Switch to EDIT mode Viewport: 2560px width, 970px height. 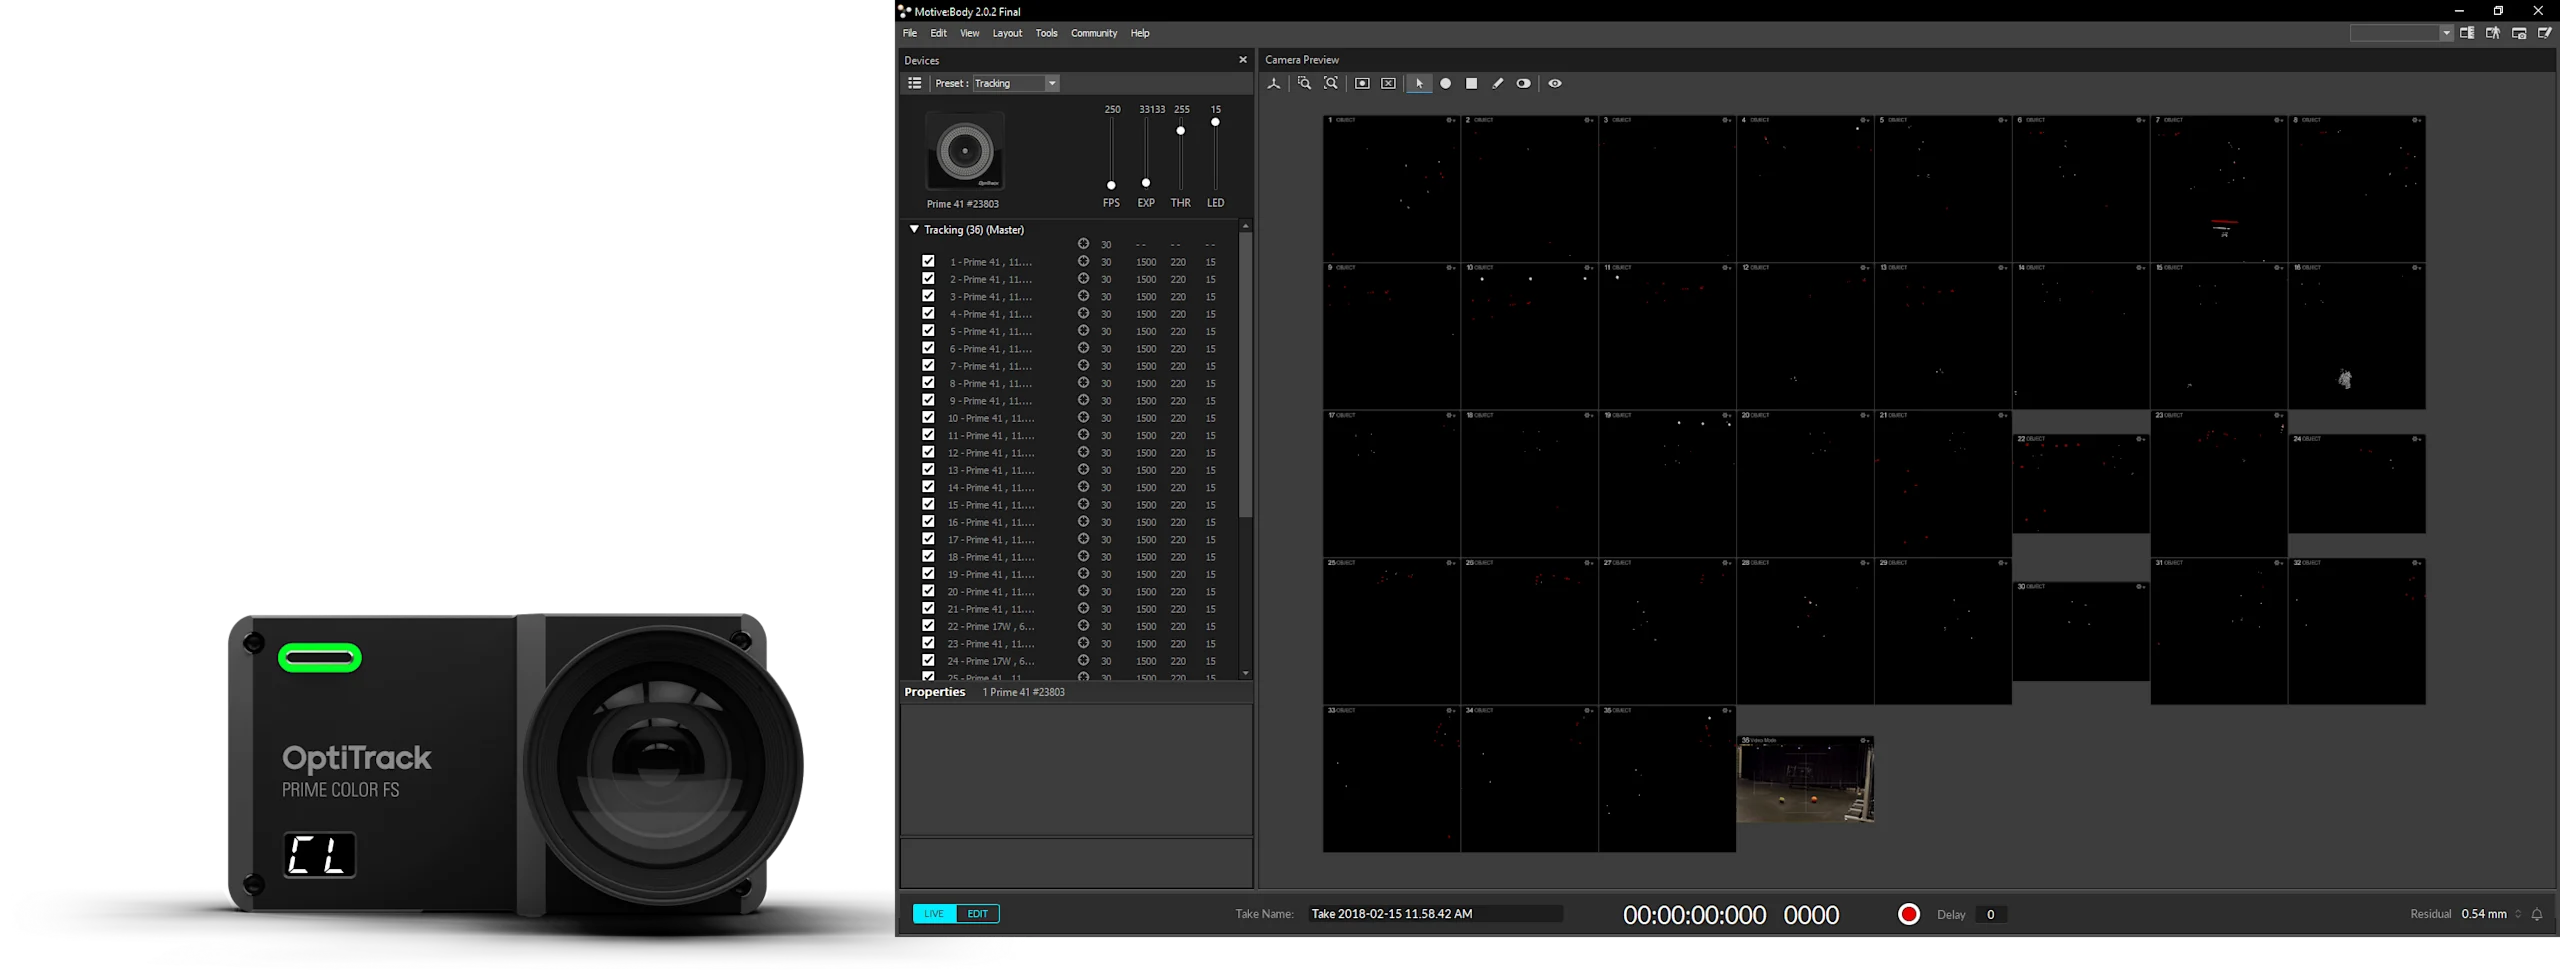point(978,914)
